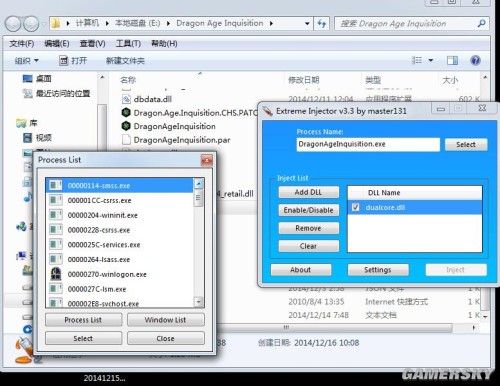
Task: Click the Process List vertical scrollbar thumb
Action: point(198,198)
